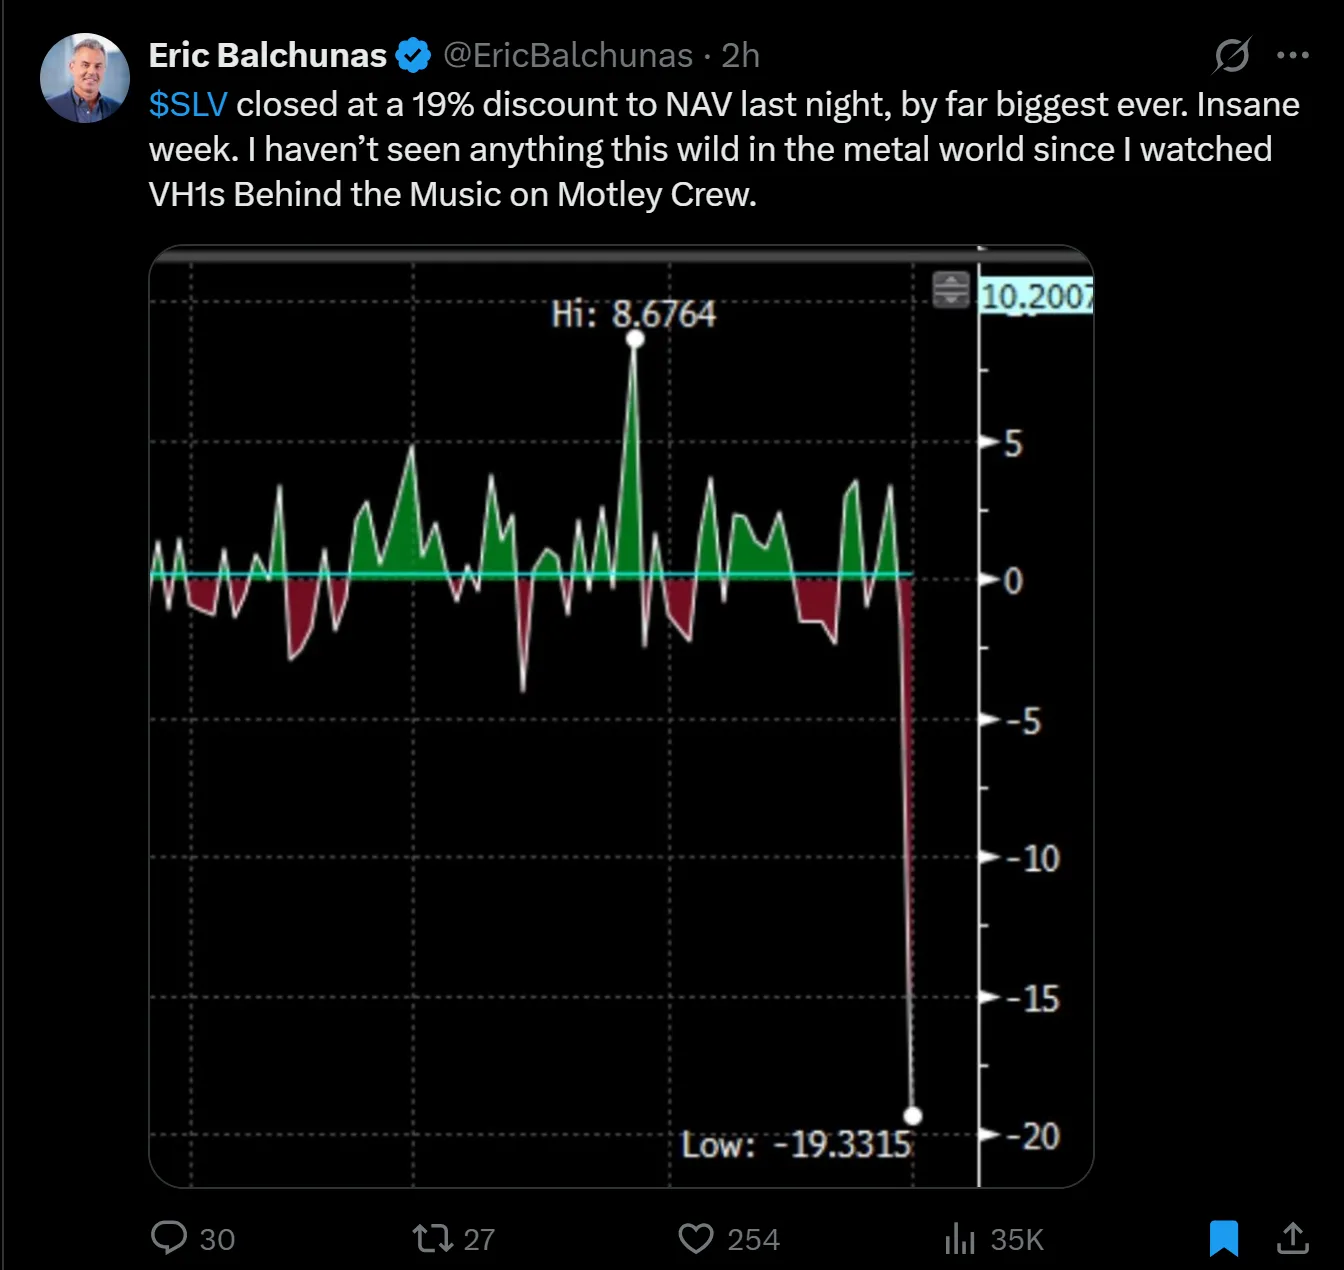Viewport: 1344px width, 1270px height.
Task: Open the $SLV cashtag link
Action: pyautogui.click(x=188, y=105)
